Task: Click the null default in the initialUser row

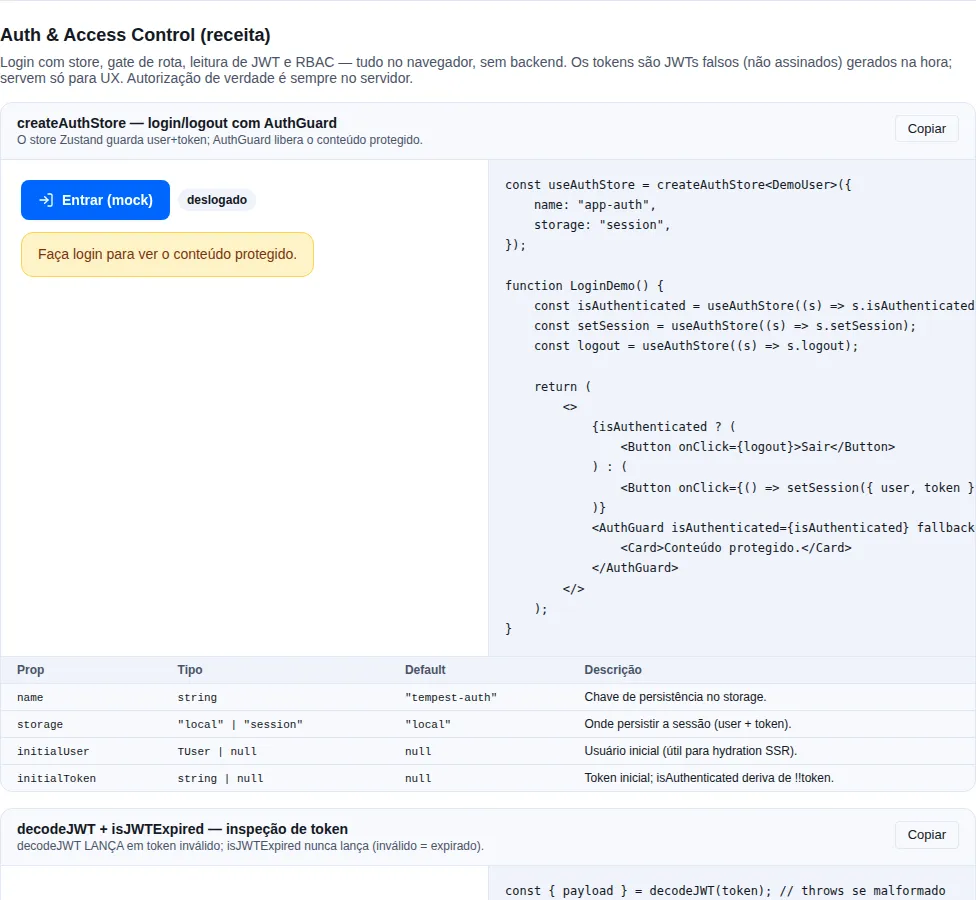Action: 418,751
